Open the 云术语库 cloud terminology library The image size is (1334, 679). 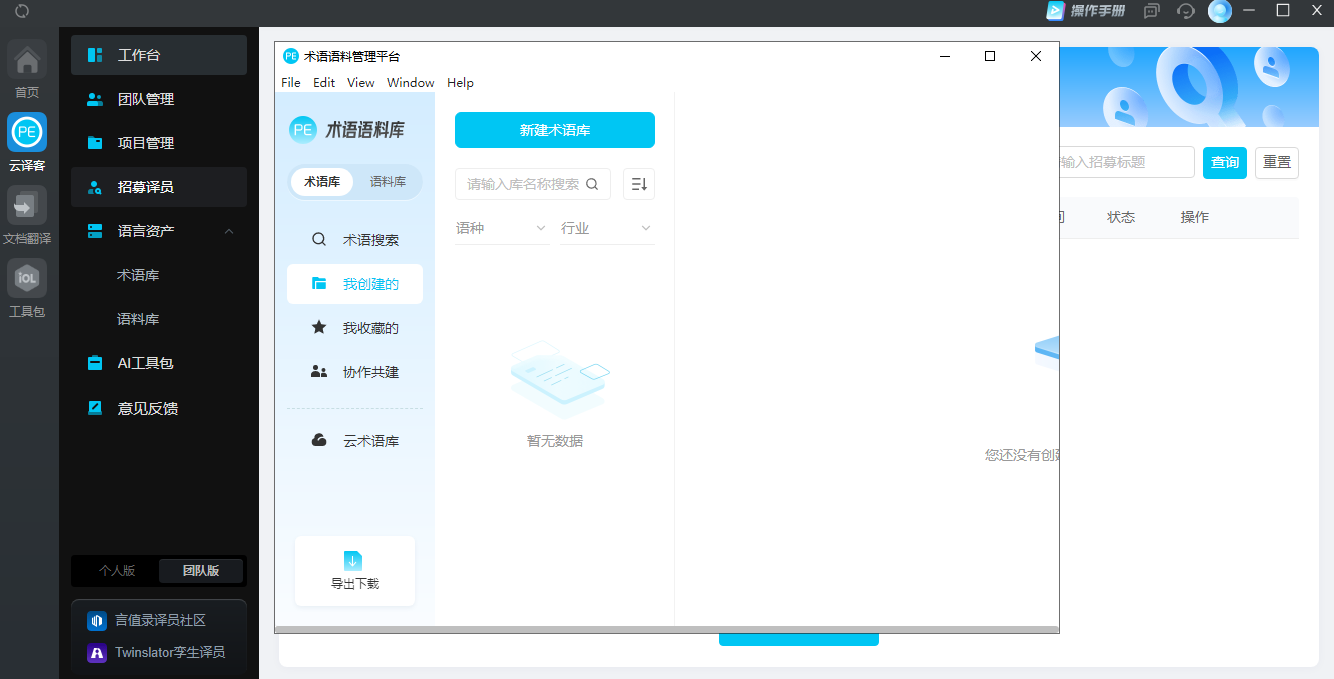[354, 440]
